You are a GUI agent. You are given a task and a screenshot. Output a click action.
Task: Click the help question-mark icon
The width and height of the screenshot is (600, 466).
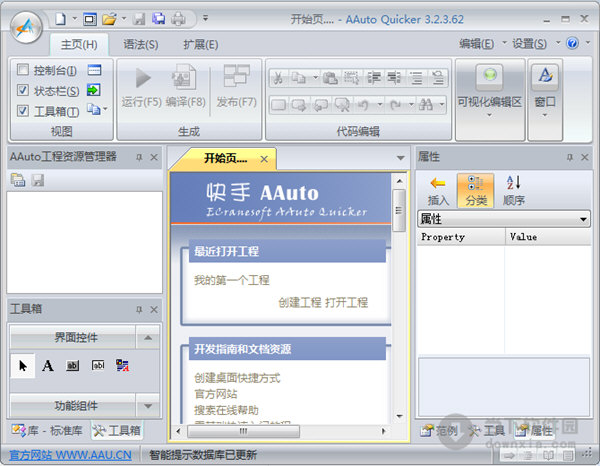pyautogui.click(x=572, y=43)
